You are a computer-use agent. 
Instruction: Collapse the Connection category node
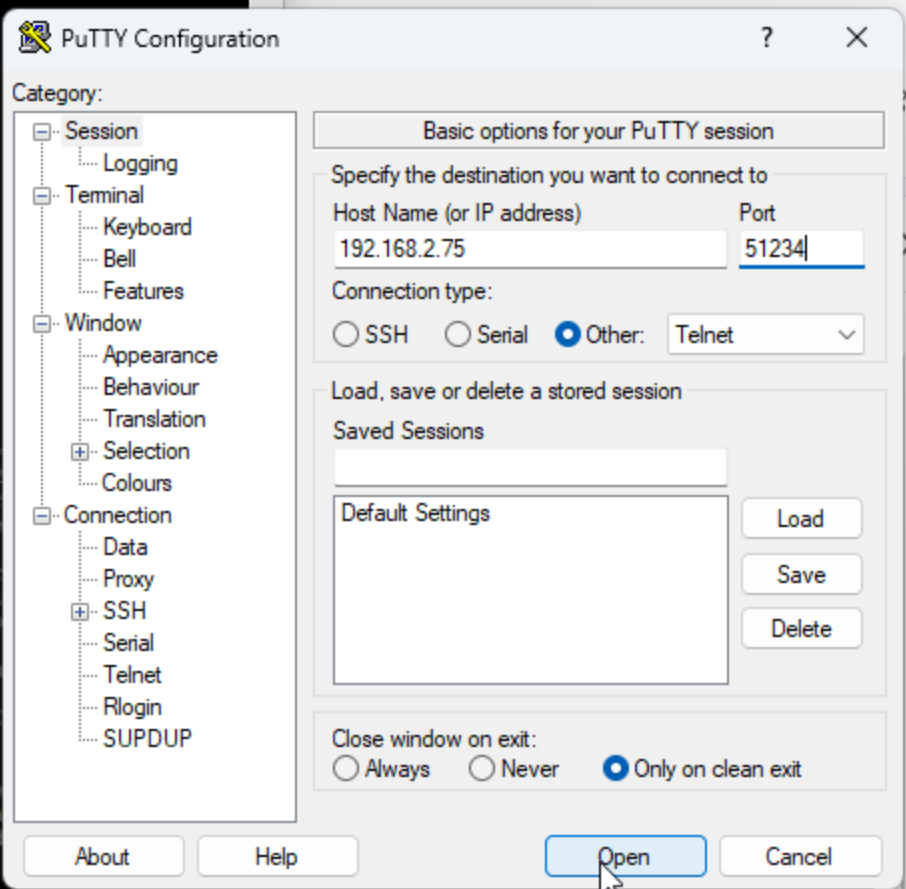point(42,516)
